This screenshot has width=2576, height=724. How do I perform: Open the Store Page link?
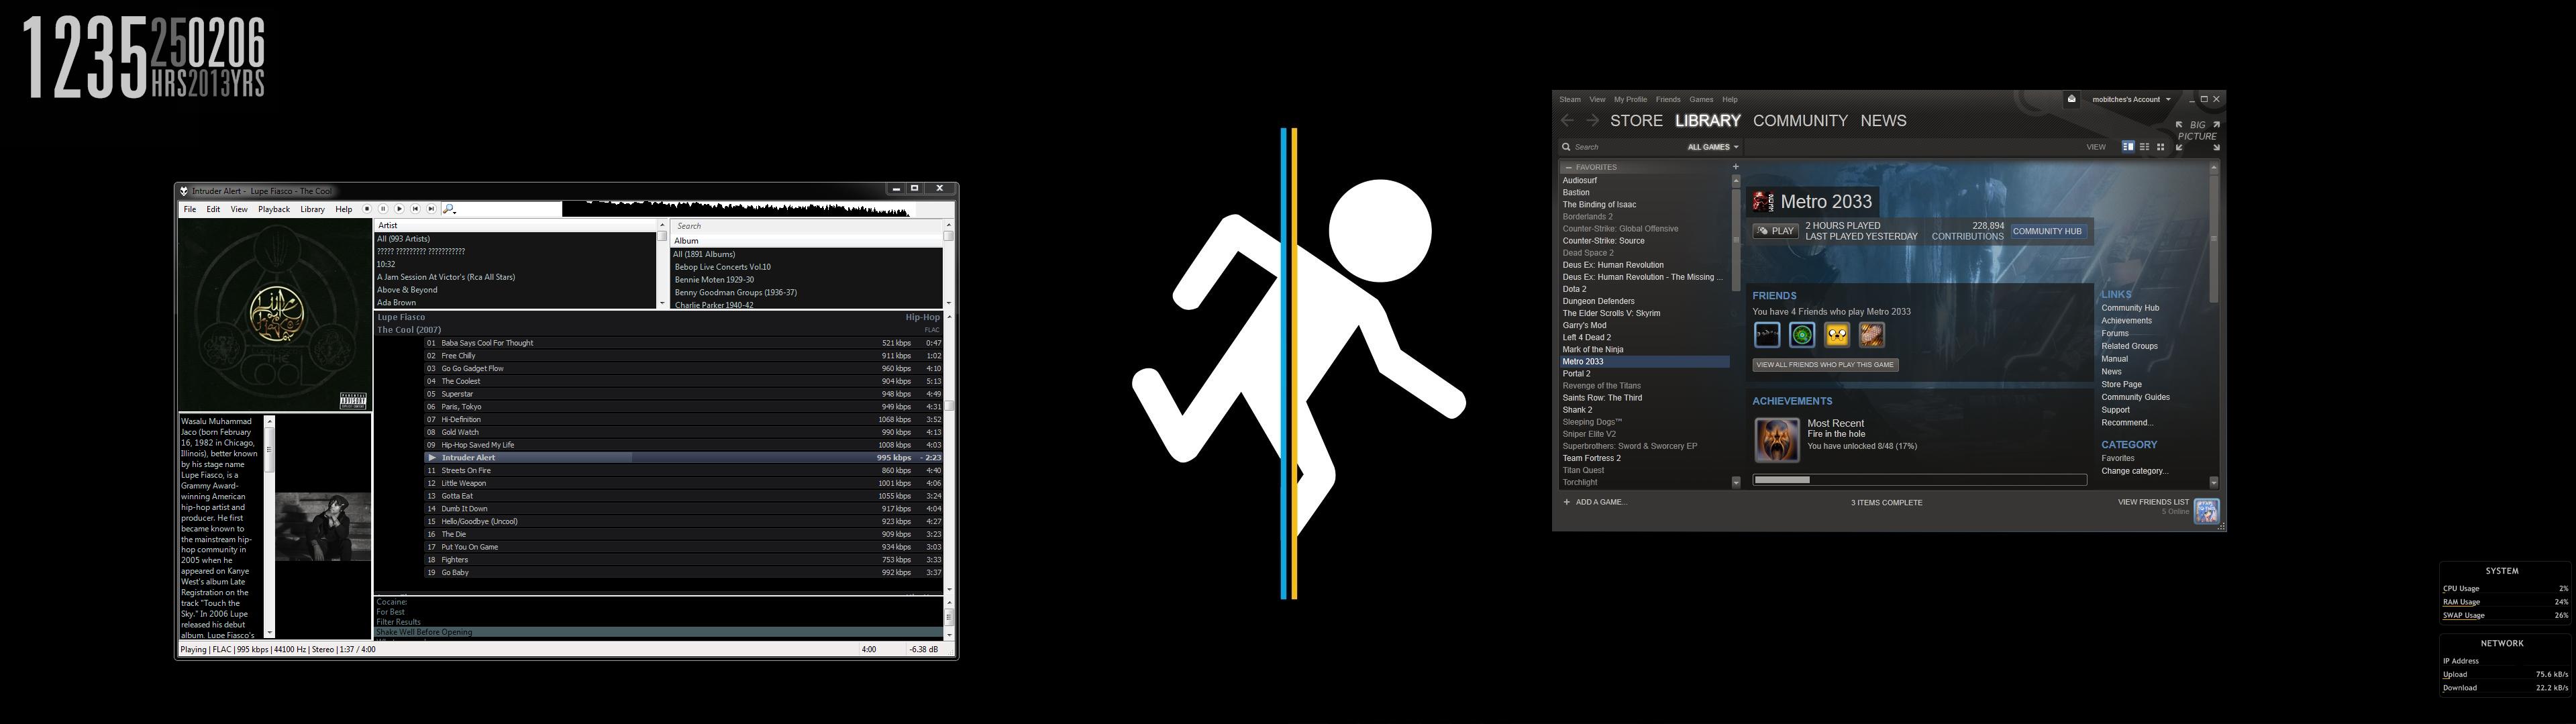pyautogui.click(x=2121, y=385)
